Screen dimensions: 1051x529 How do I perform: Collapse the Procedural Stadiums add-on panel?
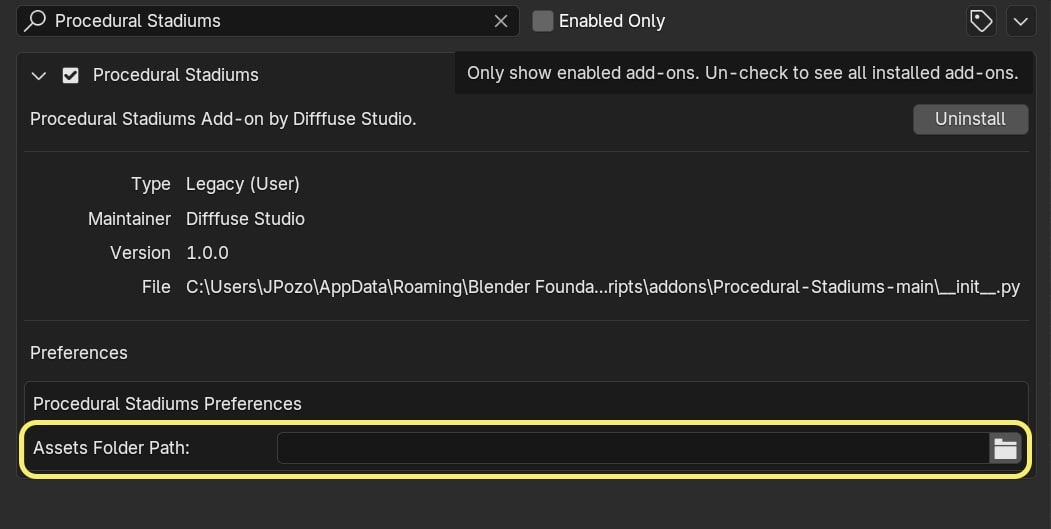pyautogui.click(x=39, y=76)
